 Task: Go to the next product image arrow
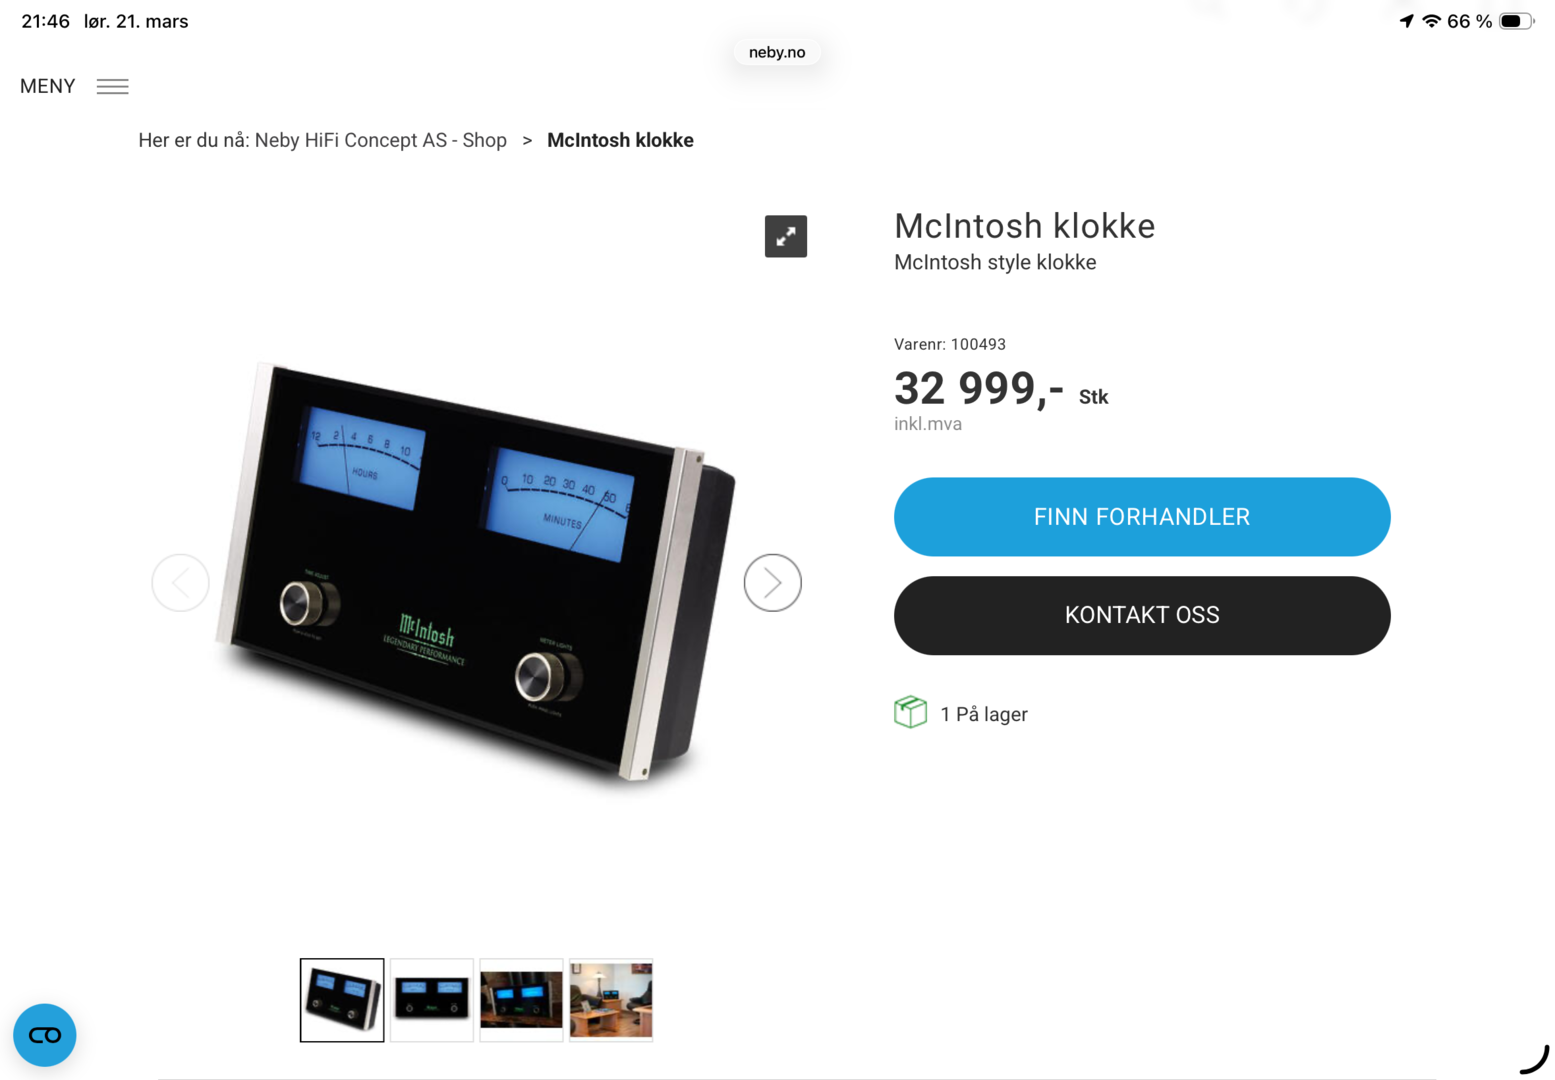(x=772, y=582)
